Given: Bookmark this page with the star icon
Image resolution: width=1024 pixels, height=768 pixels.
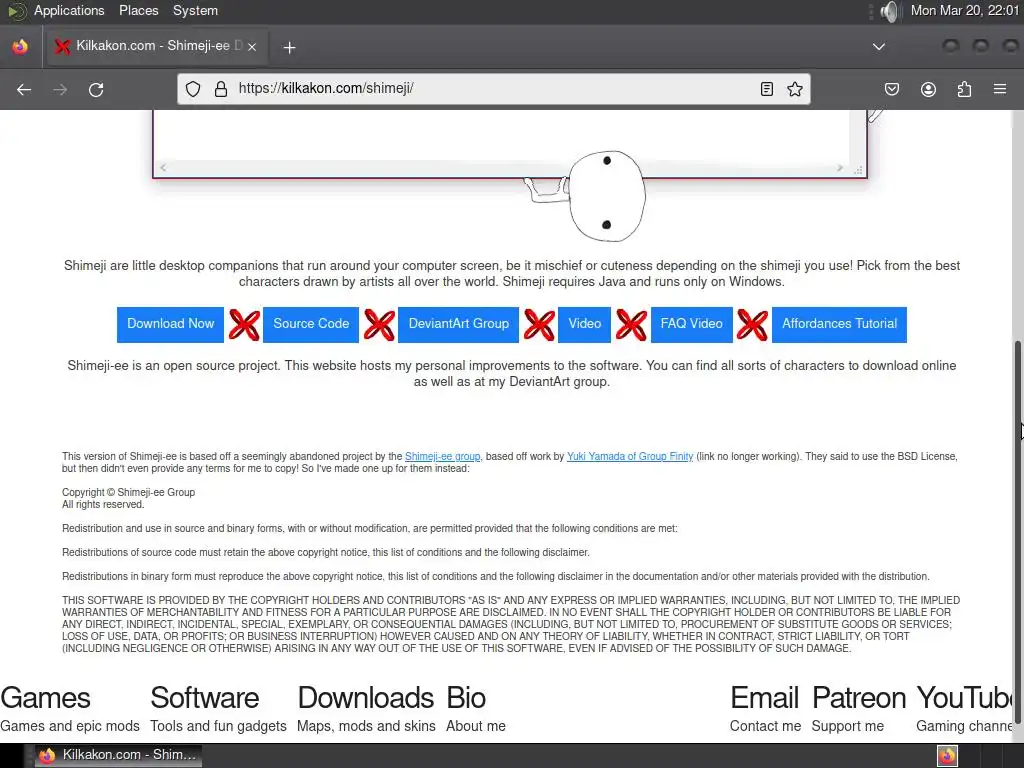Looking at the screenshot, I should point(795,89).
